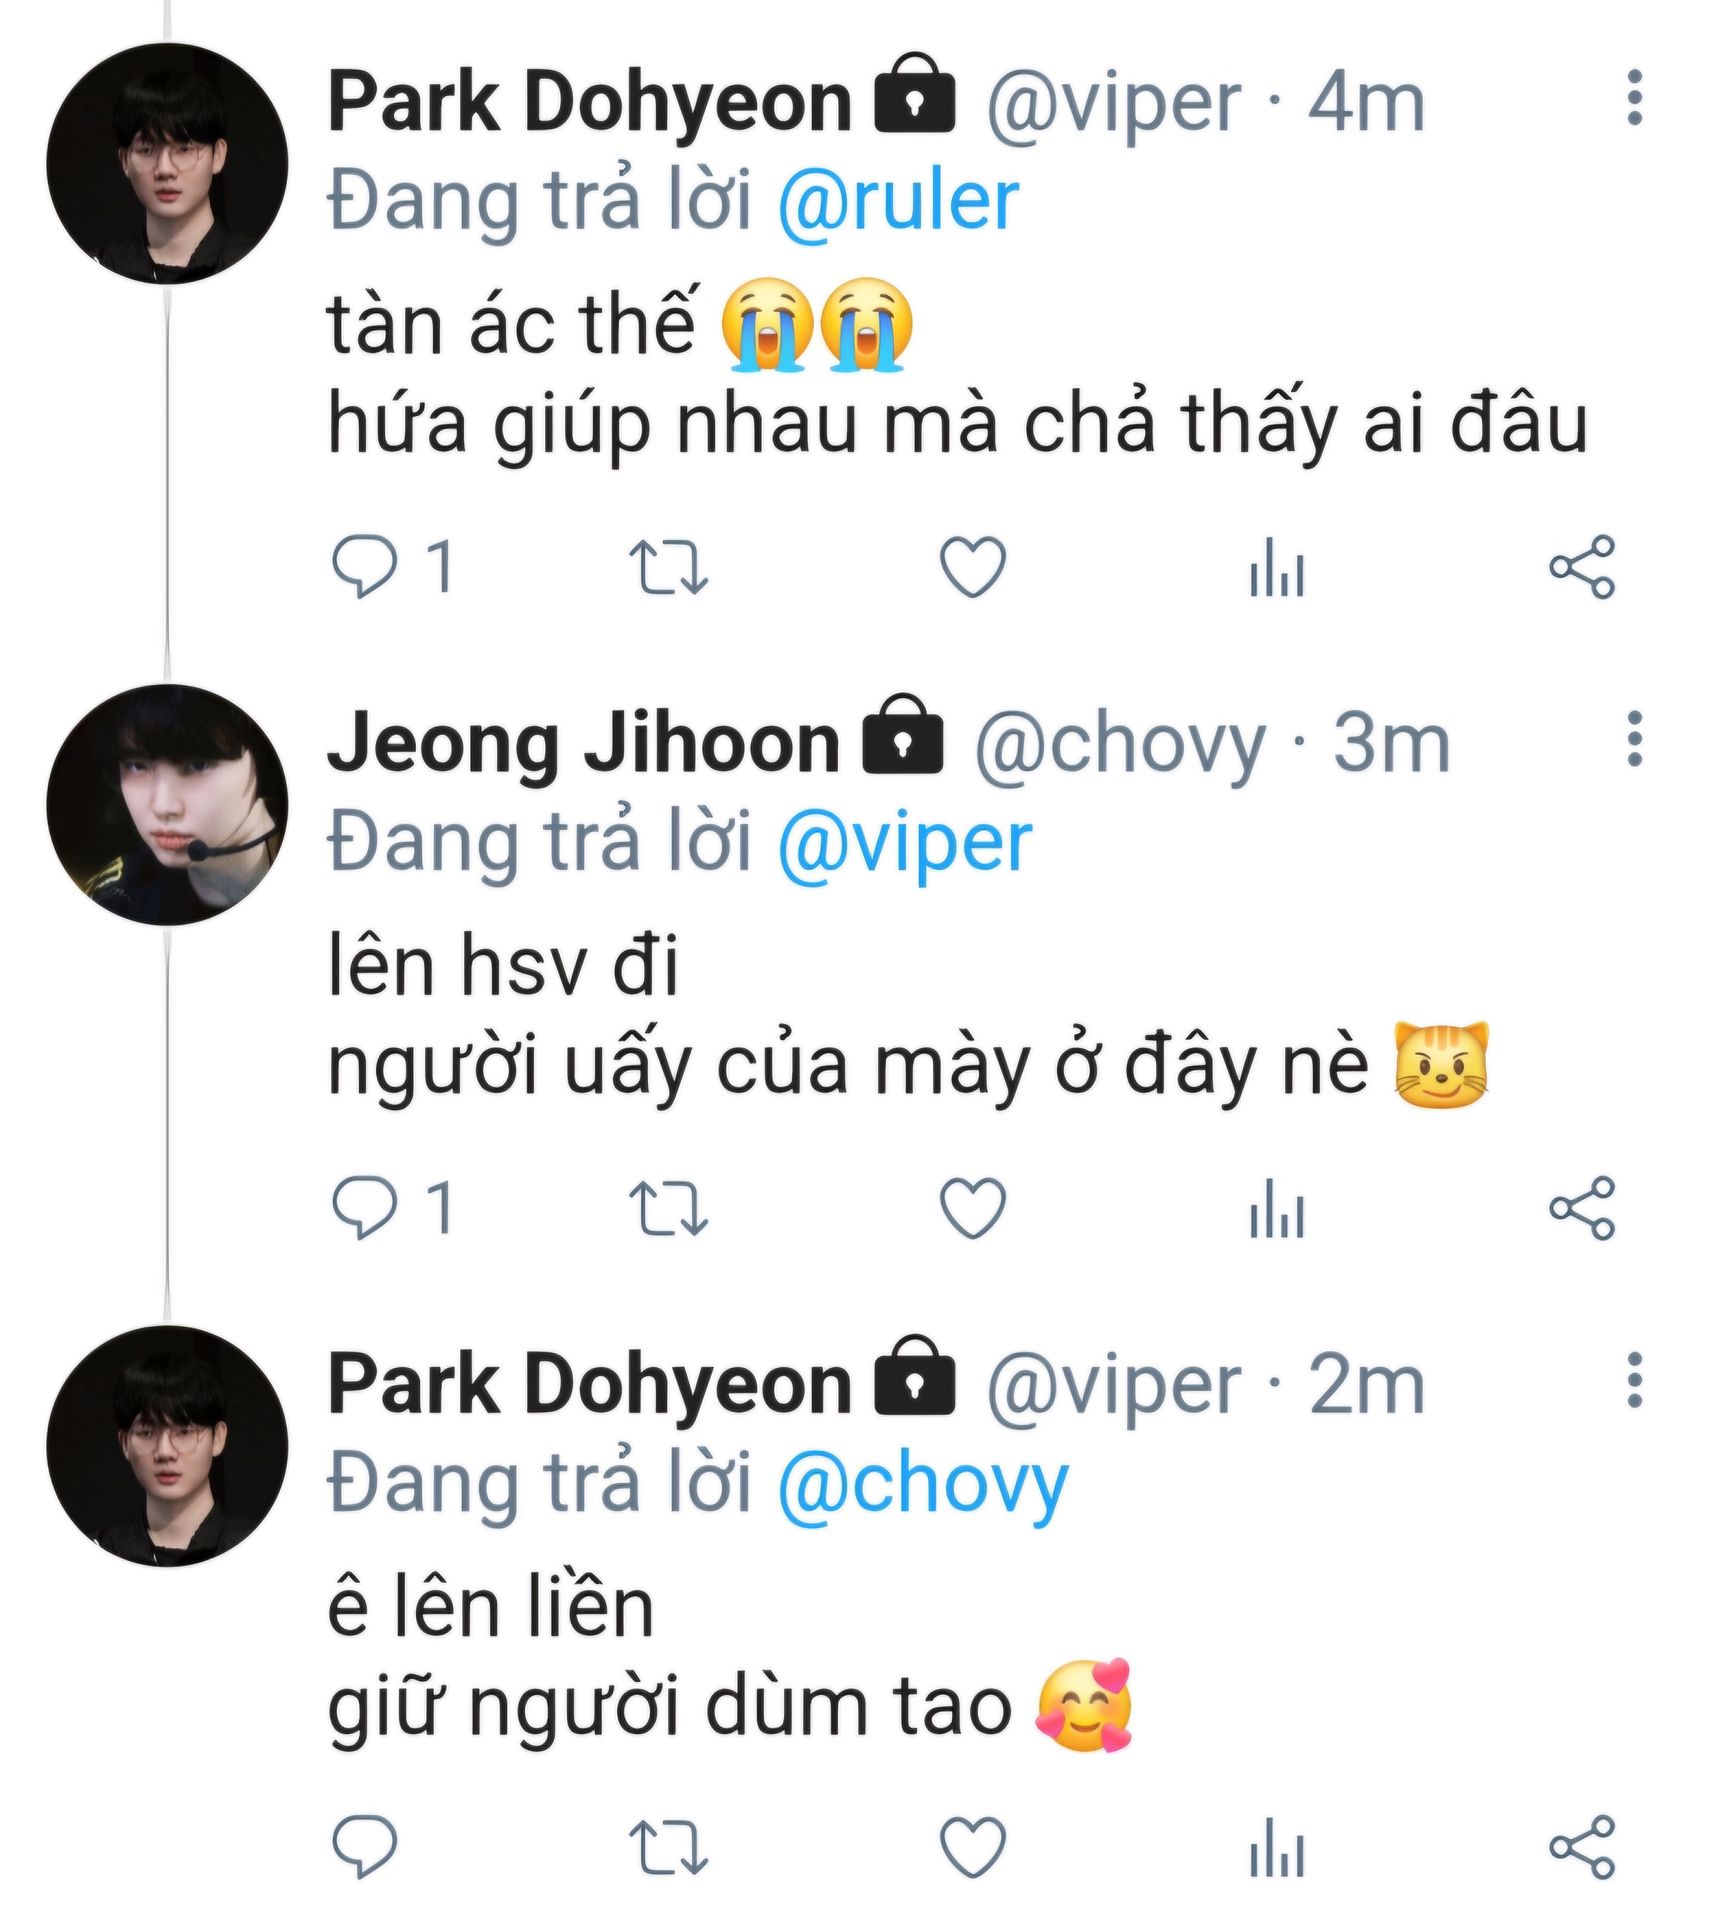
Task: Retweet Park Dohyeon's 4m tweet
Action: click(668, 567)
